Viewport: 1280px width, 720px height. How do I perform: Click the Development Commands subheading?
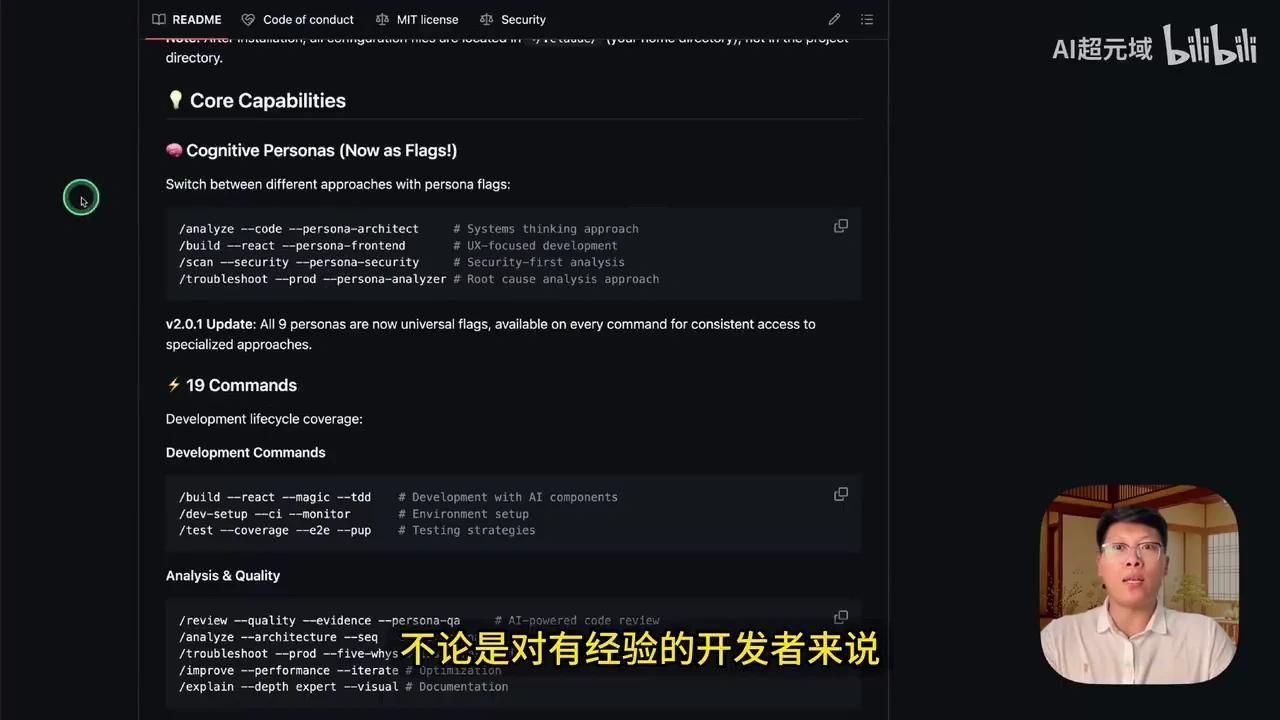[245, 452]
